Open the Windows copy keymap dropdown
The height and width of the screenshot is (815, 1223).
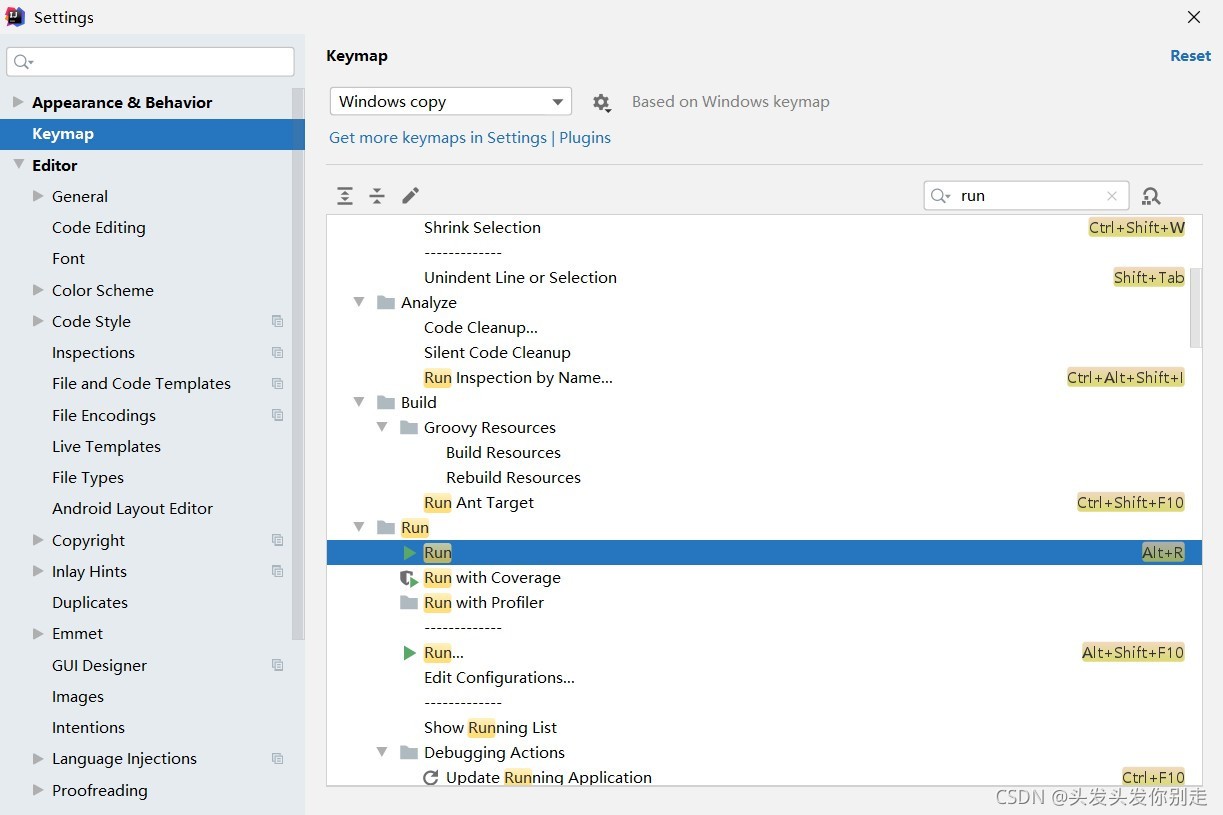click(x=451, y=102)
